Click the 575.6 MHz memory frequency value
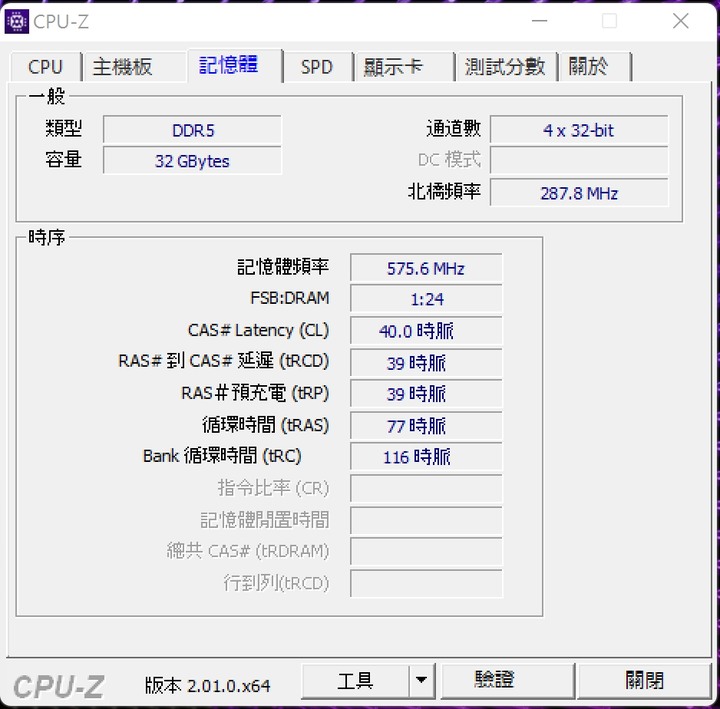The image size is (720, 709). click(x=426, y=268)
